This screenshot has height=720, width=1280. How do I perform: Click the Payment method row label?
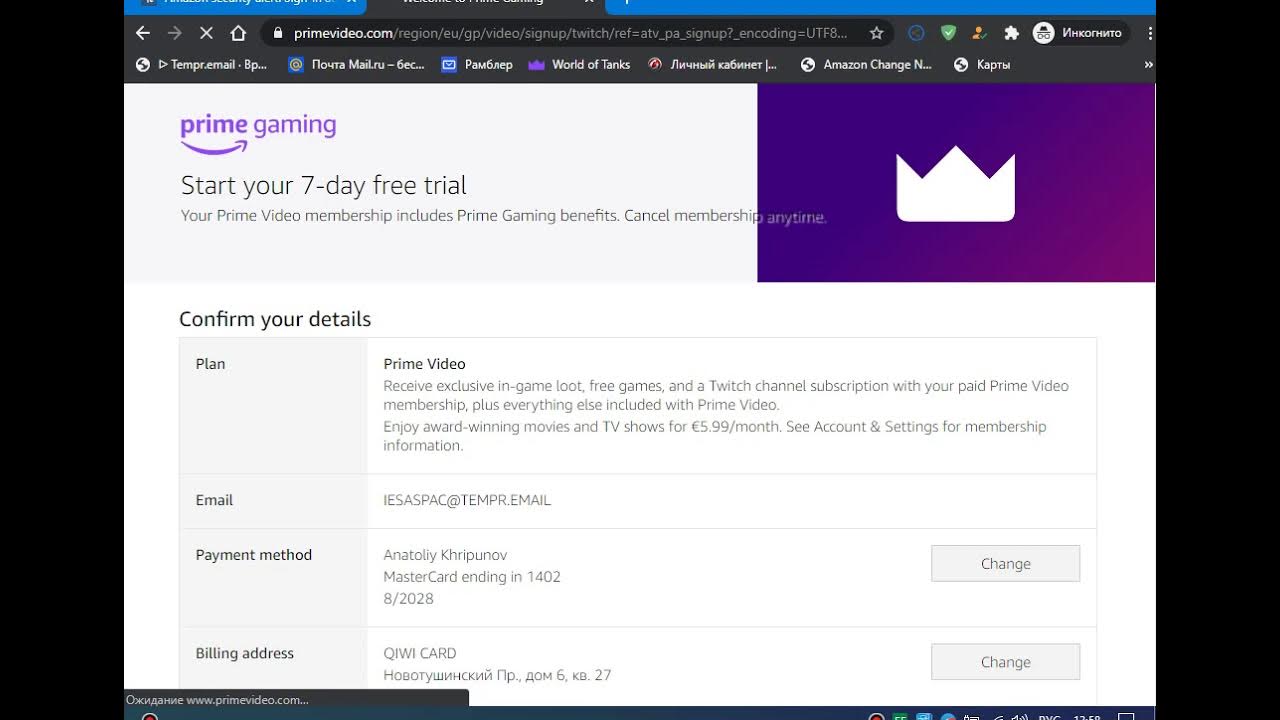tap(254, 555)
